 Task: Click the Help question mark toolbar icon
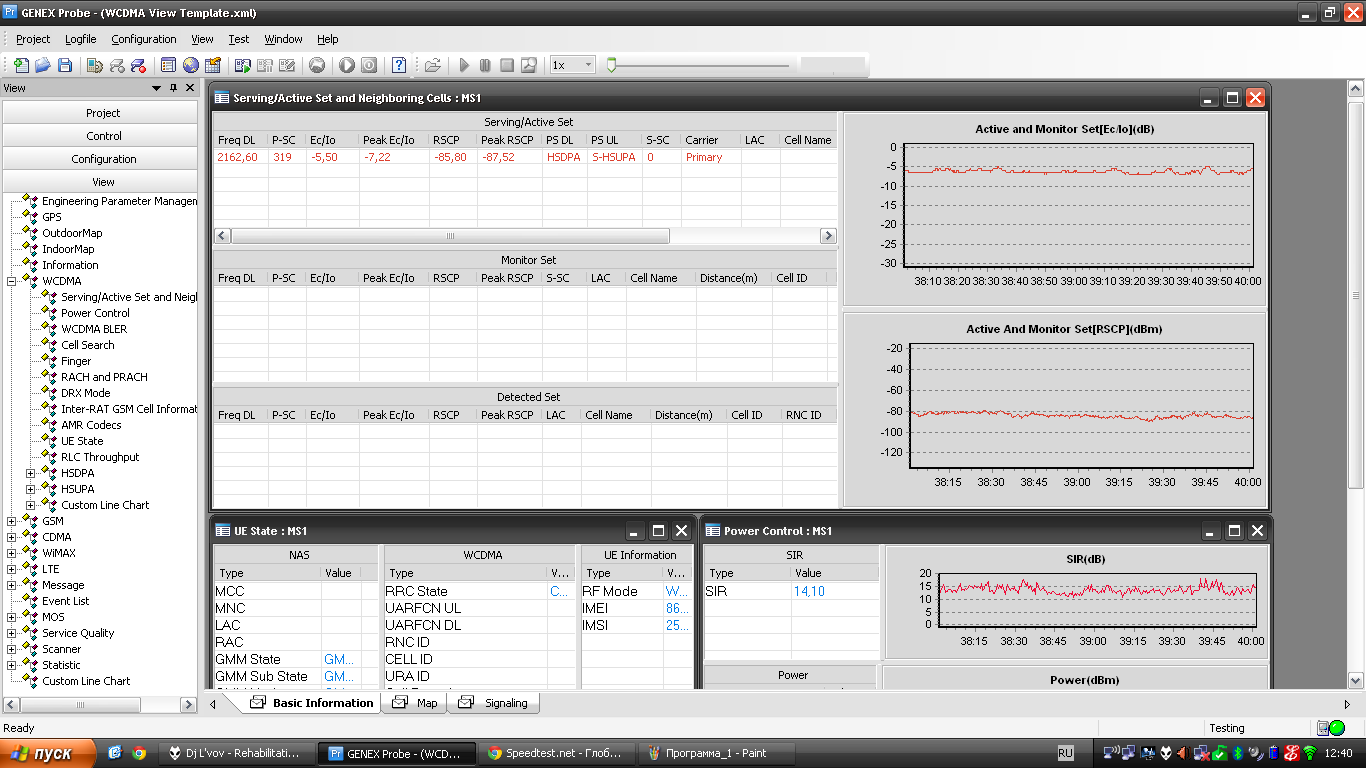pos(399,65)
